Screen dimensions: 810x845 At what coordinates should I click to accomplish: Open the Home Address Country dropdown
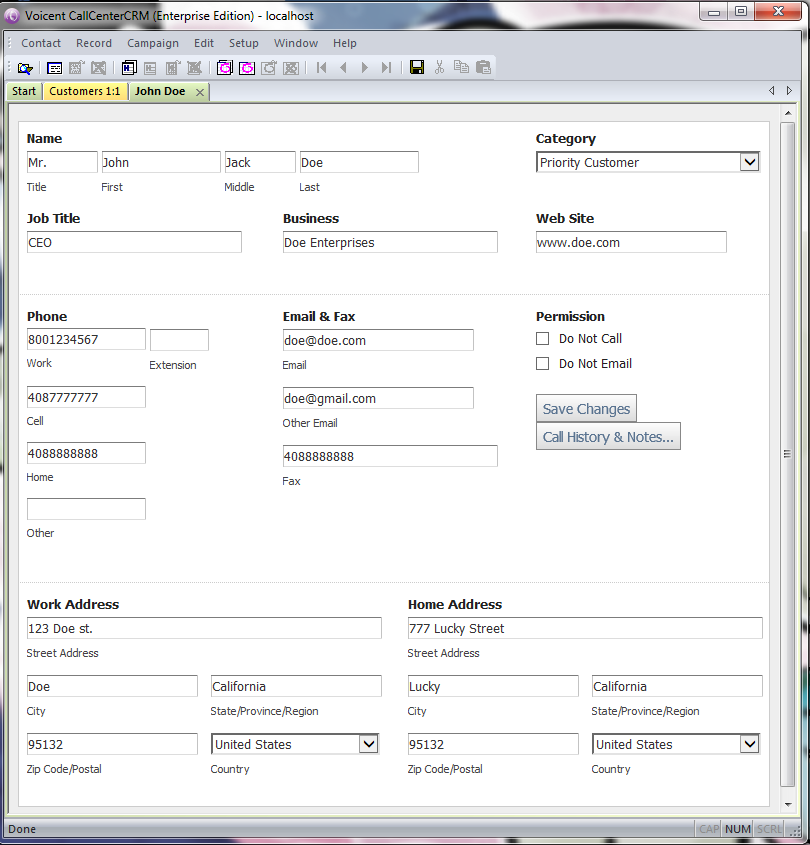tap(749, 744)
